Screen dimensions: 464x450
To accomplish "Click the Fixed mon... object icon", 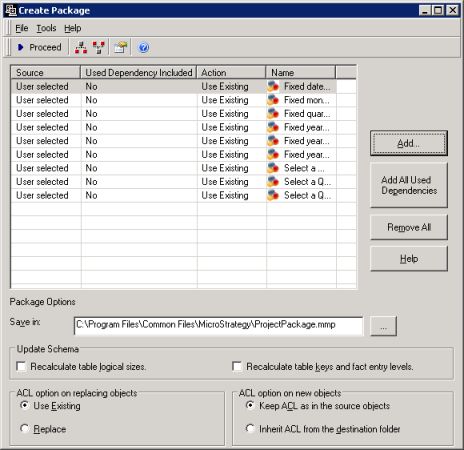I will (x=273, y=100).
